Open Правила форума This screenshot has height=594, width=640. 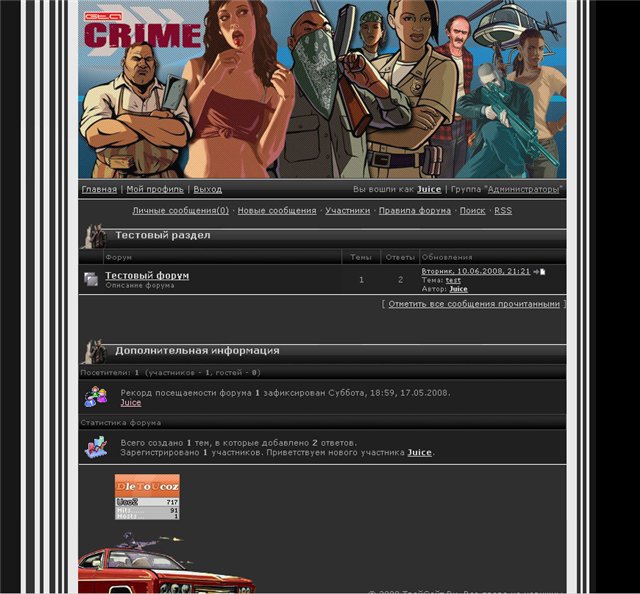(415, 211)
